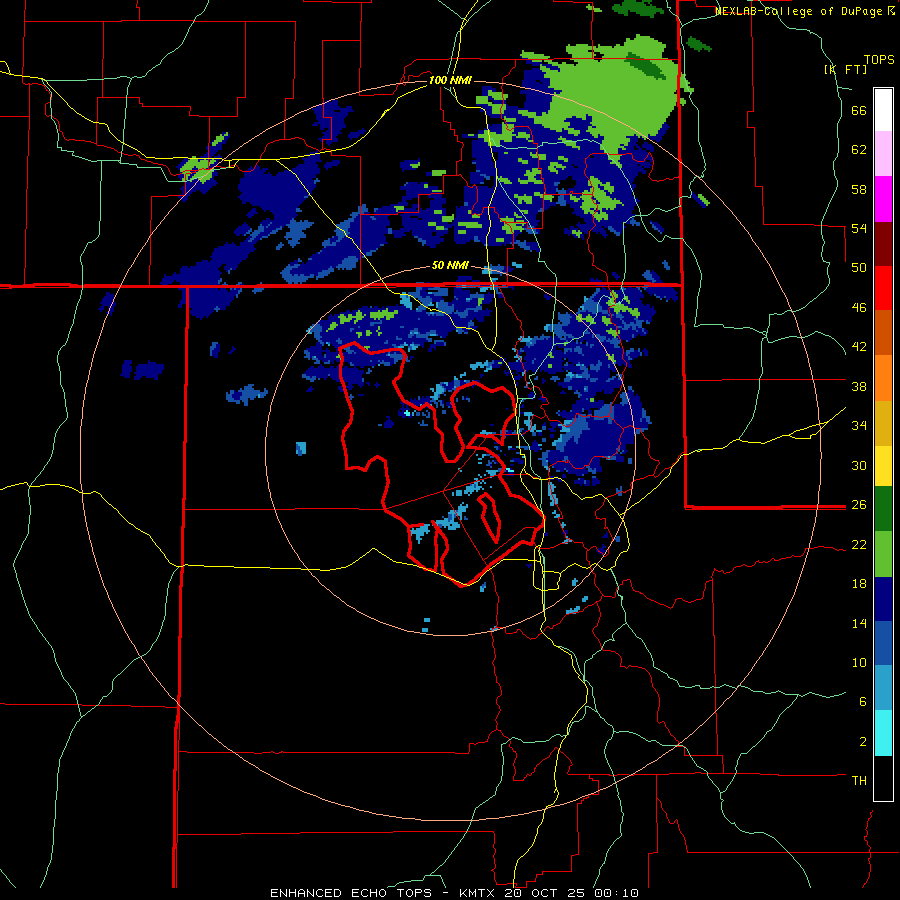Pick the dark orange legend swatch
The width and height of the screenshot is (900, 900).
pos(883,332)
